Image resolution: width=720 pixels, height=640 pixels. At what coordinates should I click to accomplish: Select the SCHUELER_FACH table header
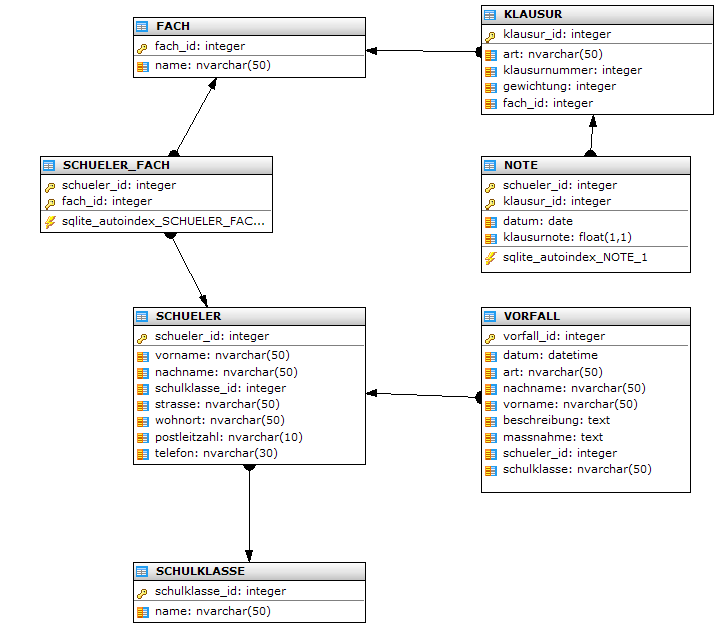pyautogui.click(x=155, y=165)
